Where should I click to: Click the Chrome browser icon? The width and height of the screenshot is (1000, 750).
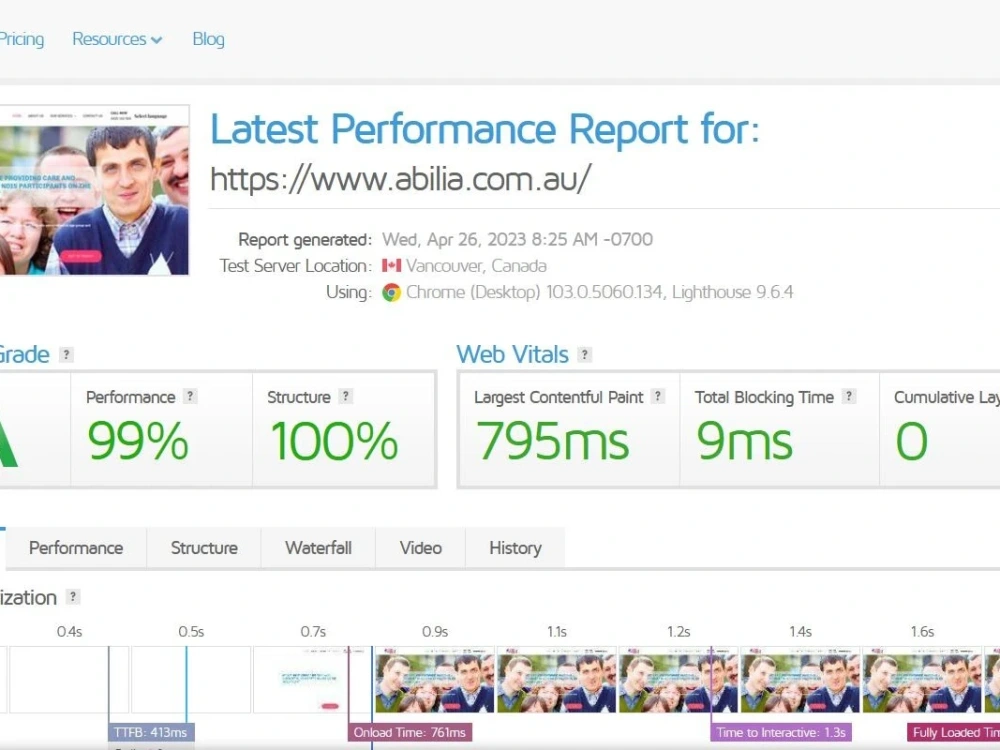click(x=392, y=292)
